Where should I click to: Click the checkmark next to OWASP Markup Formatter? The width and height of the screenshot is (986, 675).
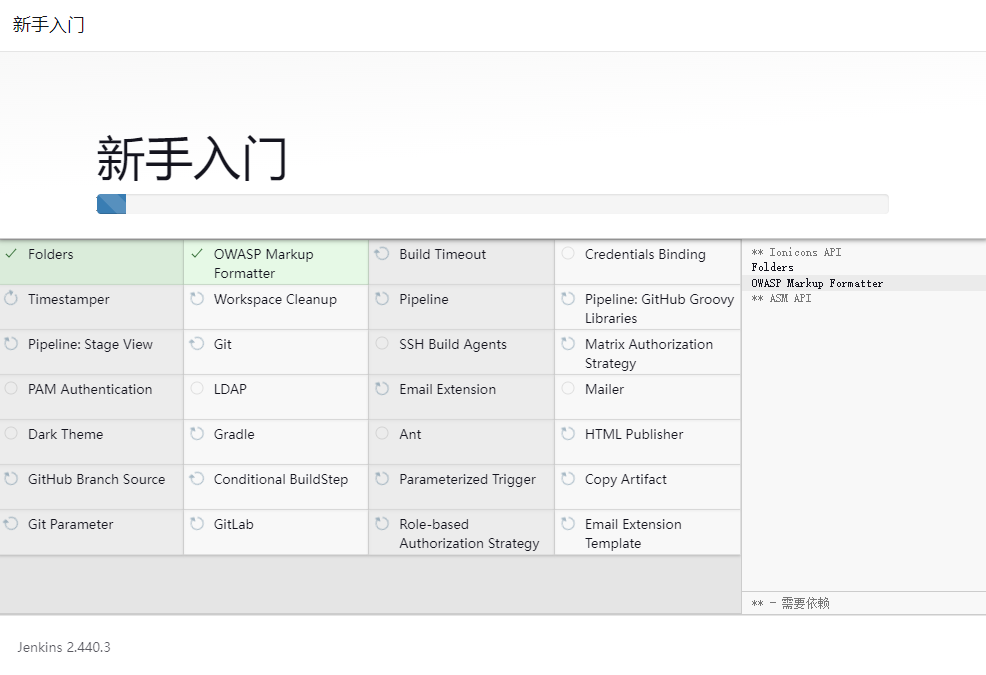(197, 254)
